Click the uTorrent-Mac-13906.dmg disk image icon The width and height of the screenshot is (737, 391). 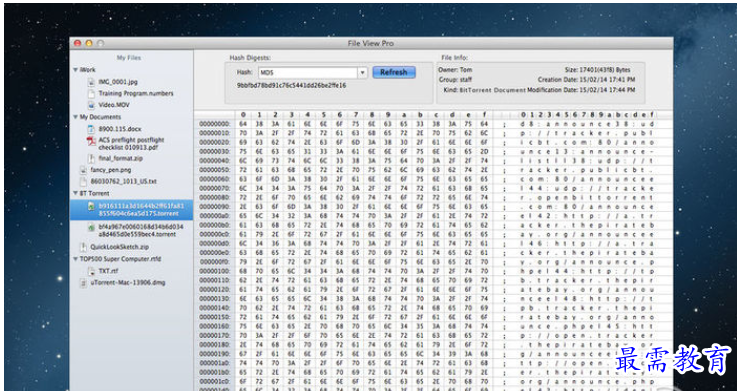point(83,283)
